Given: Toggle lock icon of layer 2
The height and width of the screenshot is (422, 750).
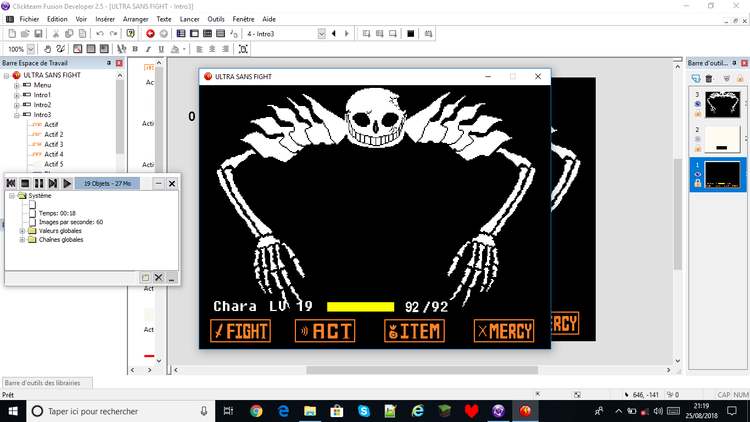Looking at the screenshot, I should pos(697,148).
